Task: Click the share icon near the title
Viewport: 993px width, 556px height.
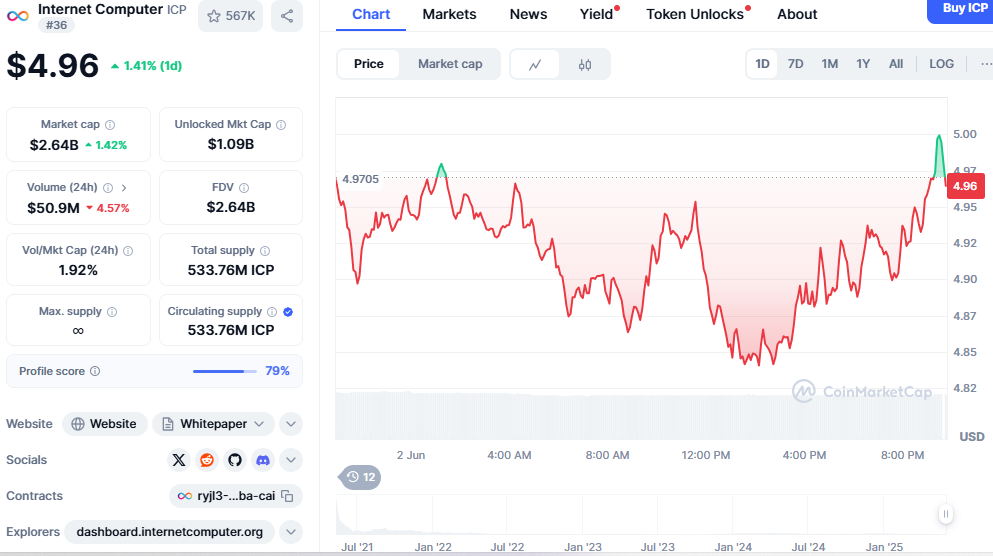Action: click(x=287, y=16)
